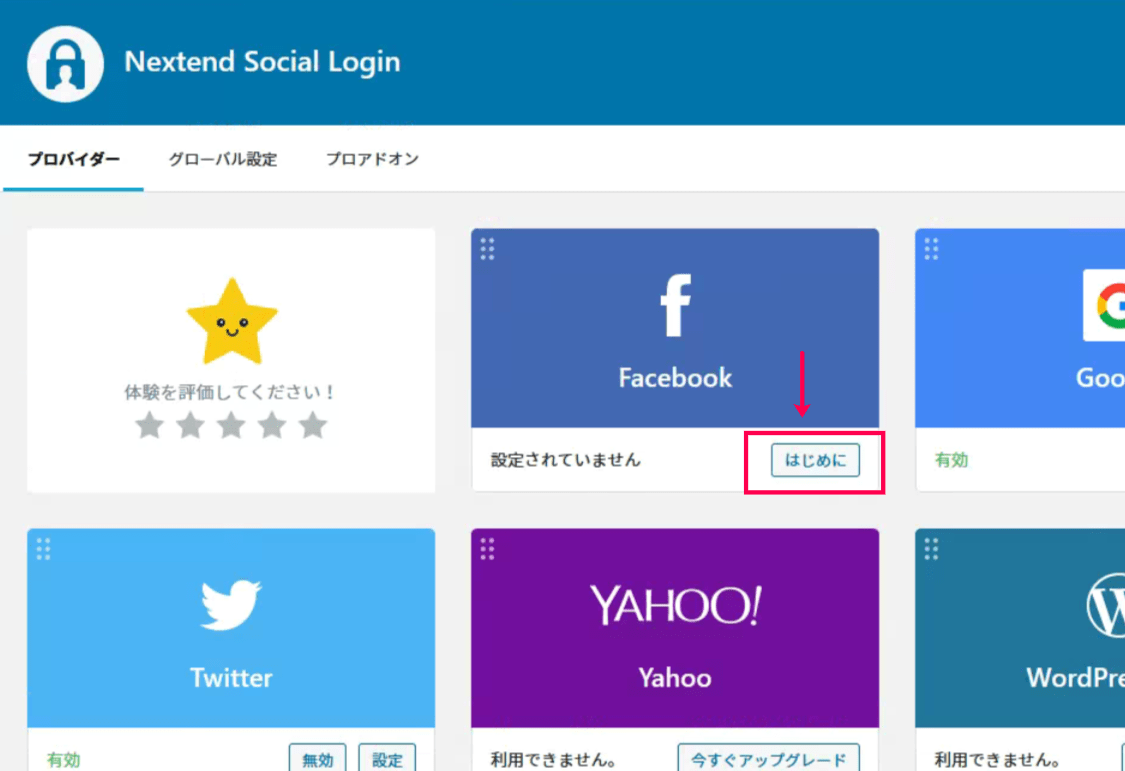Screen dimensions: 1125x771
Task: Click 利用できません。 on Yahoo card
Action: click(553, 760)
